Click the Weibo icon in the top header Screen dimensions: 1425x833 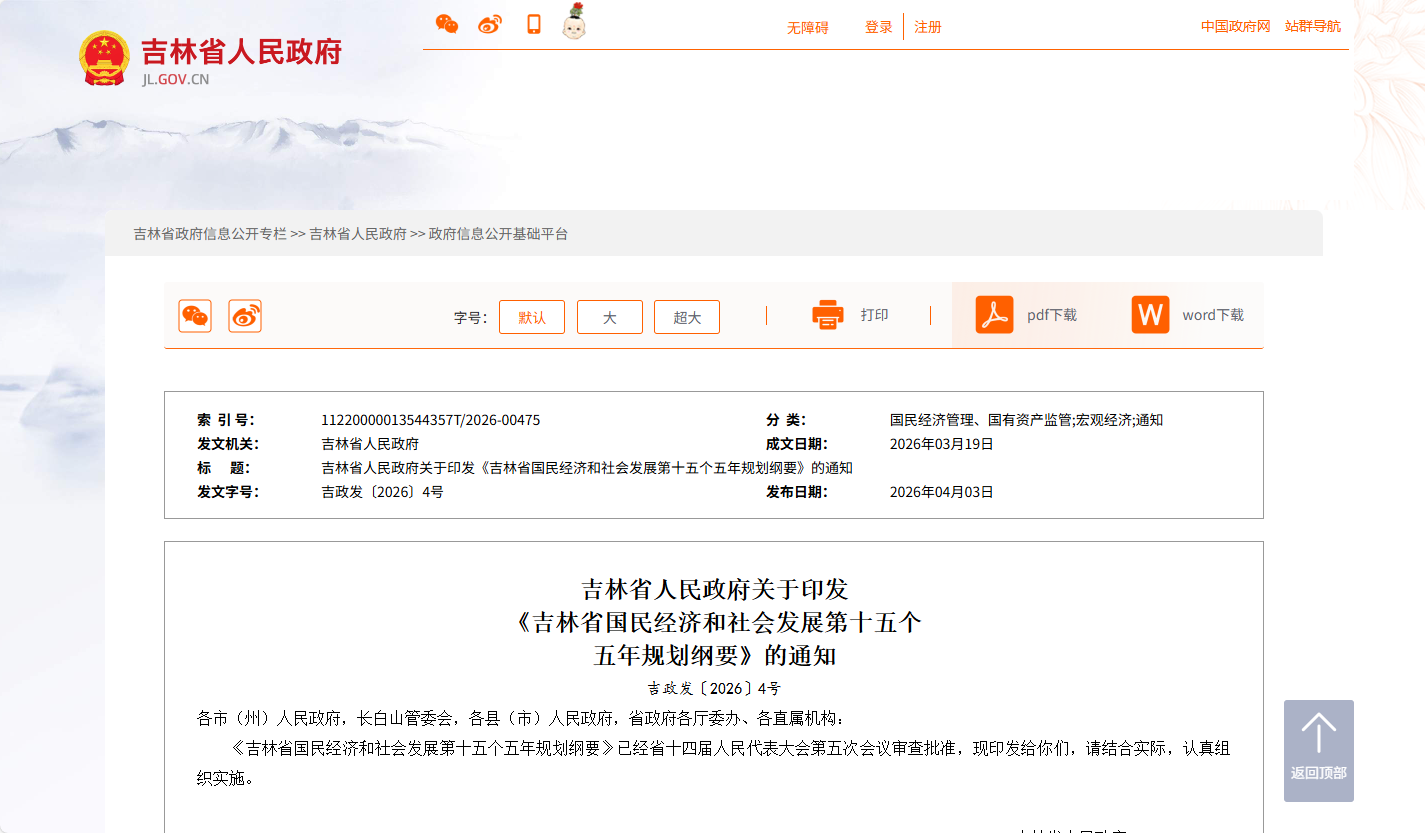490,25
